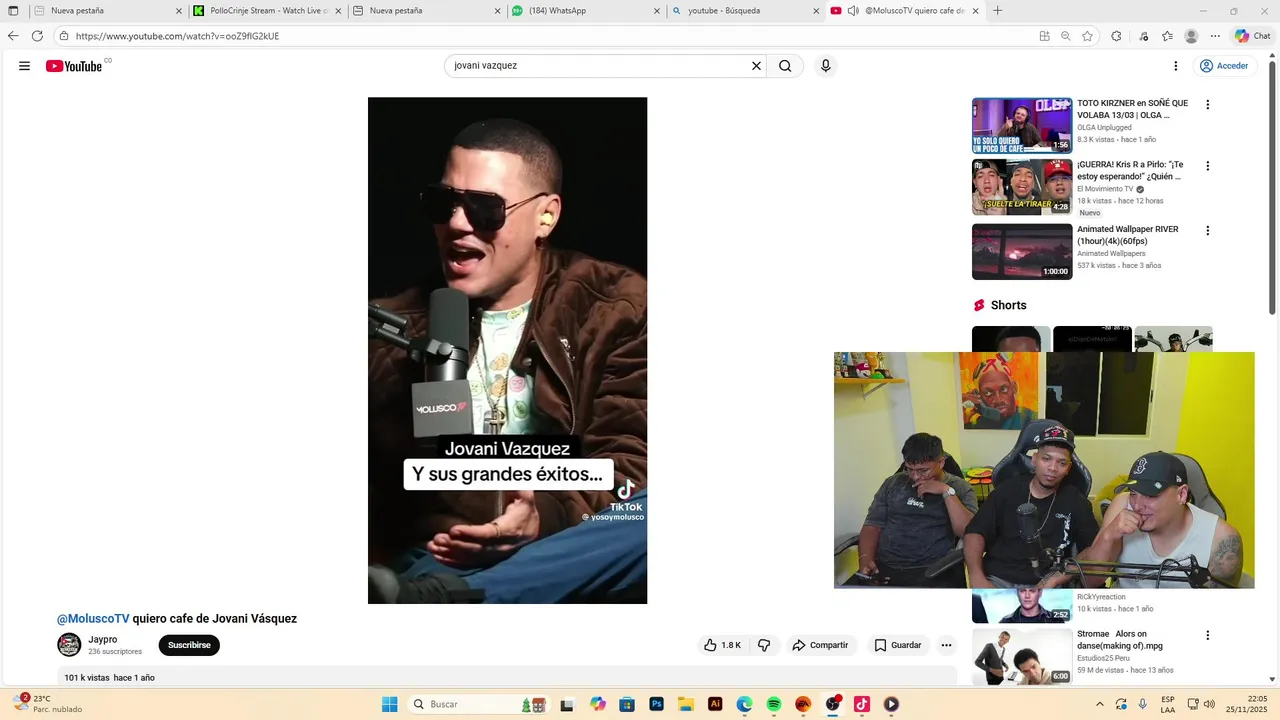Open options menu for TOTO KIRZNER video
Viewport: 1280px width, 720px height.
pyautogui.click(x=1207, y=105)
